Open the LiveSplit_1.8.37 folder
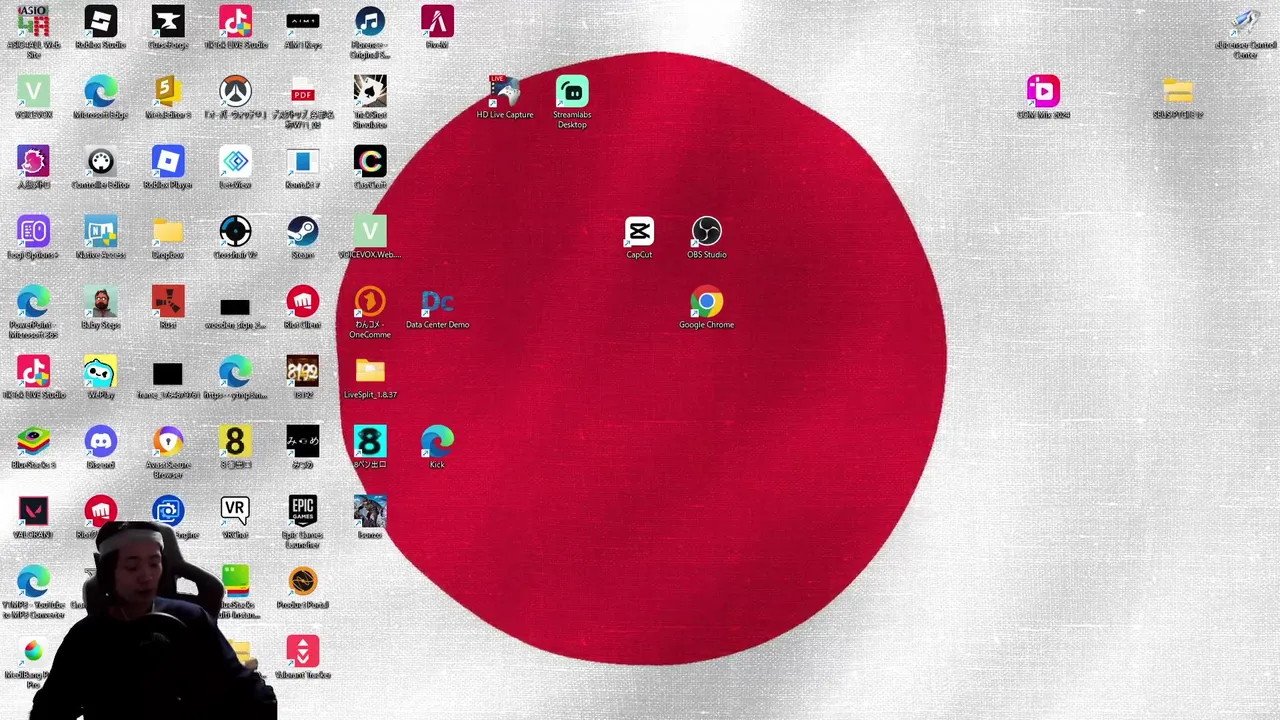The width and height of the screenshot is (1280, 720). (x=370, y=372)
